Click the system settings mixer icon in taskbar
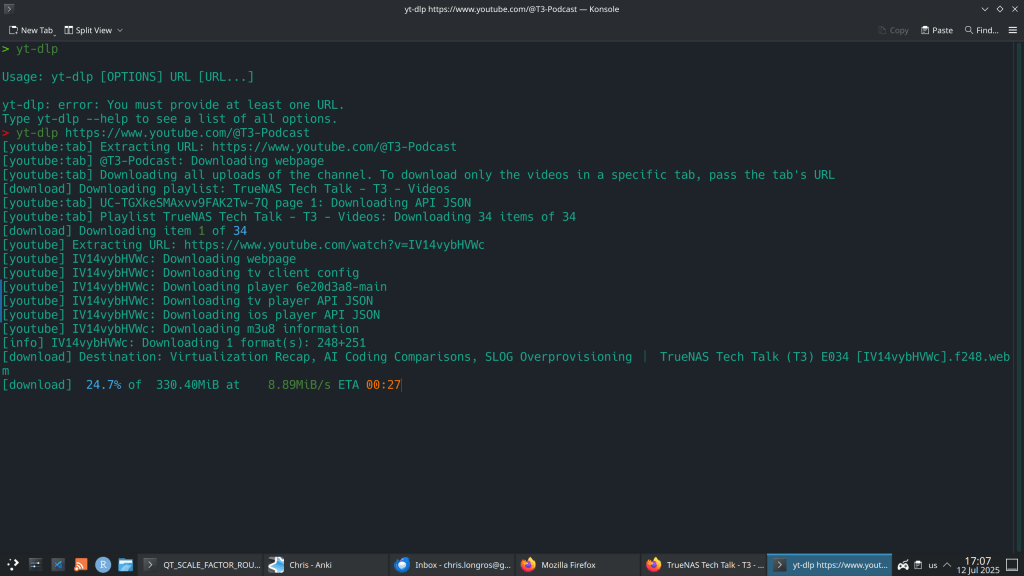Viewport: 1024px width, 576px height. click(36, 565)
